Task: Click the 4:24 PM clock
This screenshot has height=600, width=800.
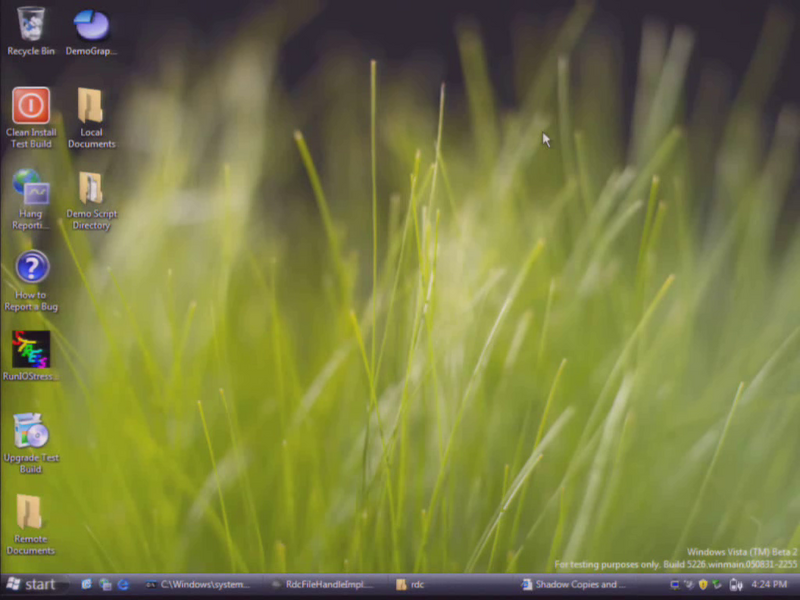Action: pyautogui.click(x=769, y=585)
